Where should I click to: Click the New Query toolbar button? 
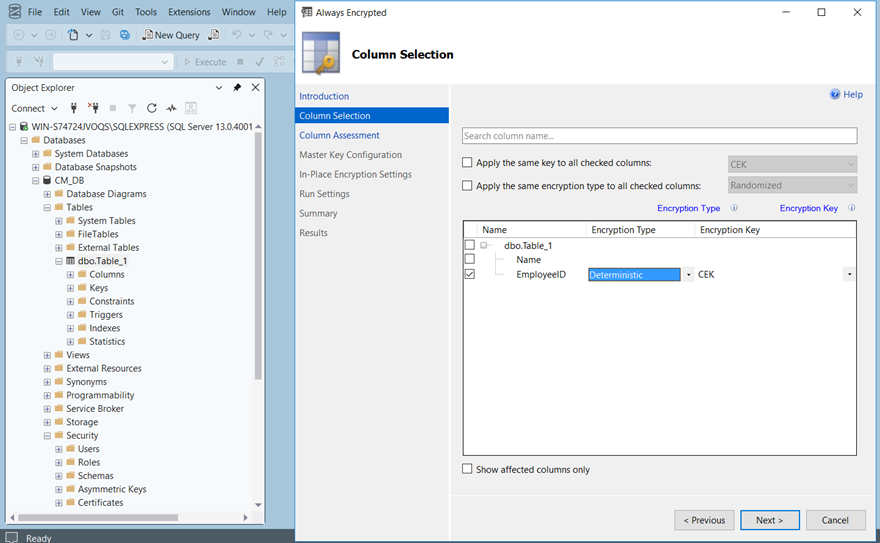click(x=171, y=35)
